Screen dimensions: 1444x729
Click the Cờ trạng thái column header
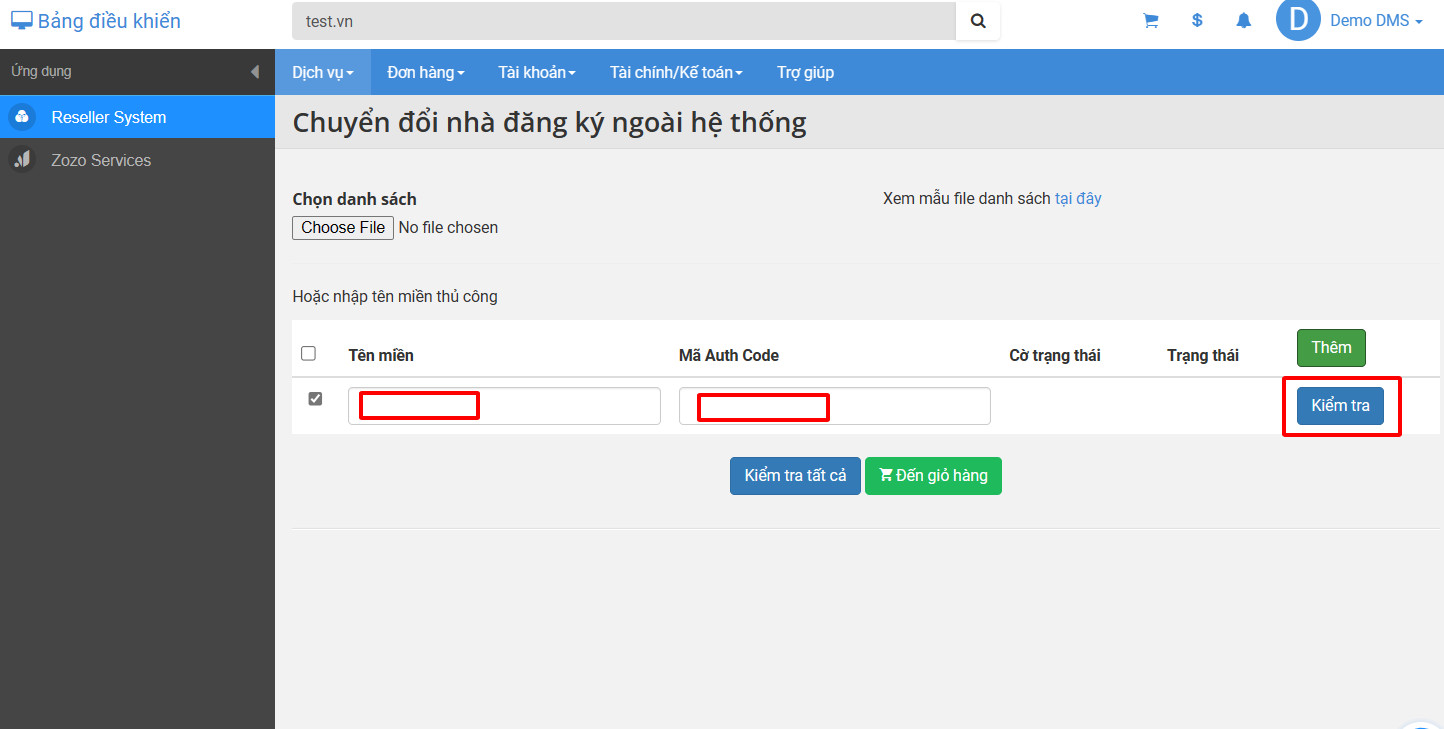(1055, 355)
